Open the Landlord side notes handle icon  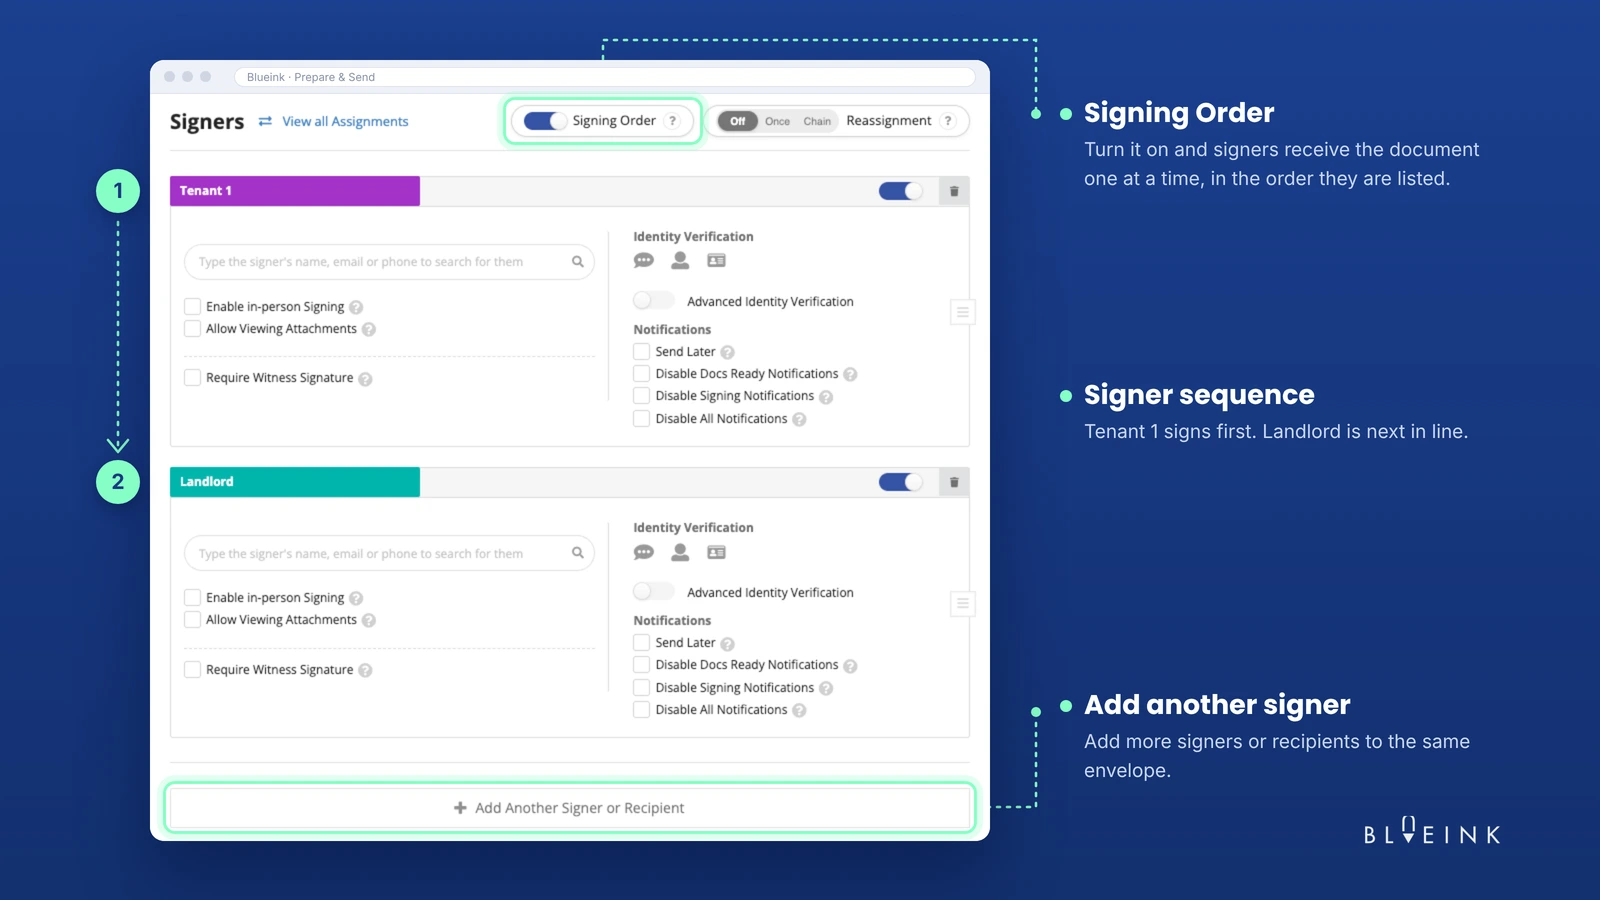click(x=962, y=603)
